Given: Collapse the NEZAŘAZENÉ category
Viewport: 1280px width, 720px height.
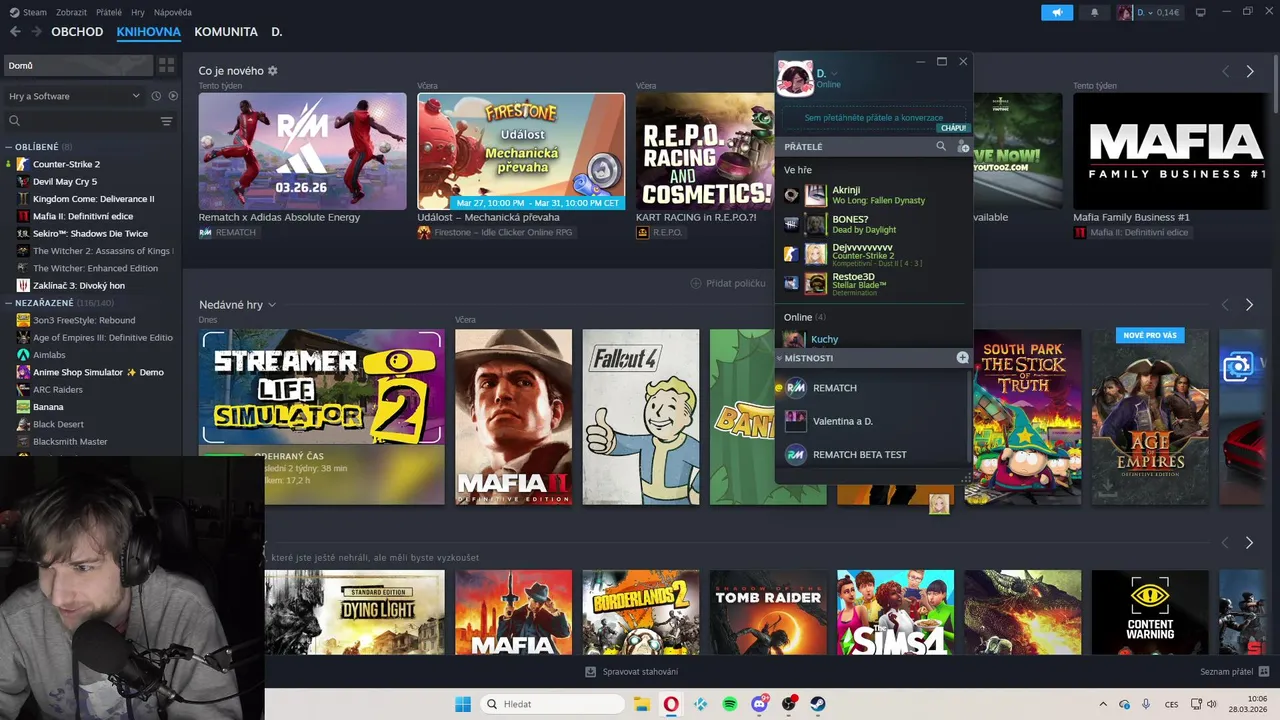Looking at the screenshot, I should (9, 302).
